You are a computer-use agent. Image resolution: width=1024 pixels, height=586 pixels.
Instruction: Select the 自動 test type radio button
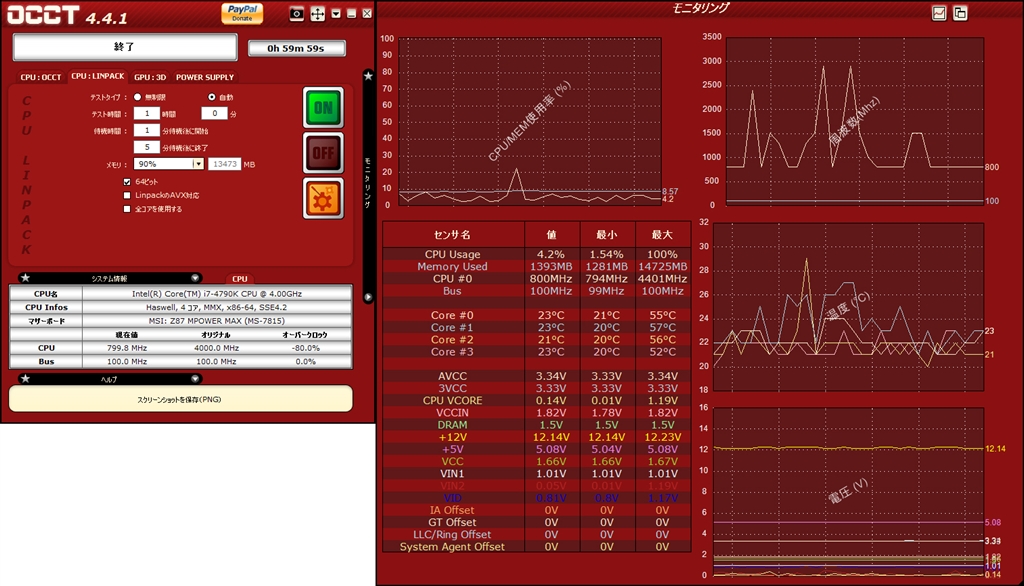pyautogui.click(x=212, y=97)
